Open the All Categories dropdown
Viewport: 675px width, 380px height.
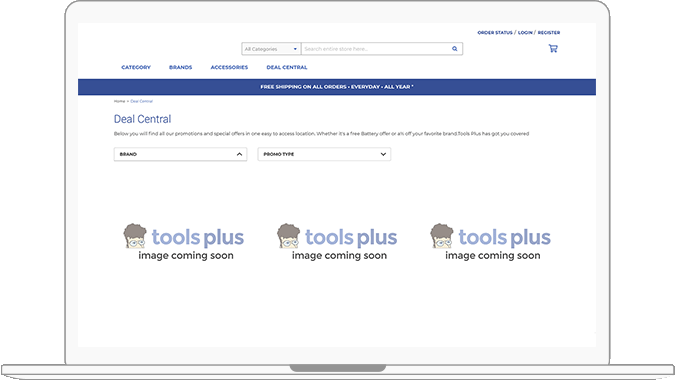coord(271,49)
